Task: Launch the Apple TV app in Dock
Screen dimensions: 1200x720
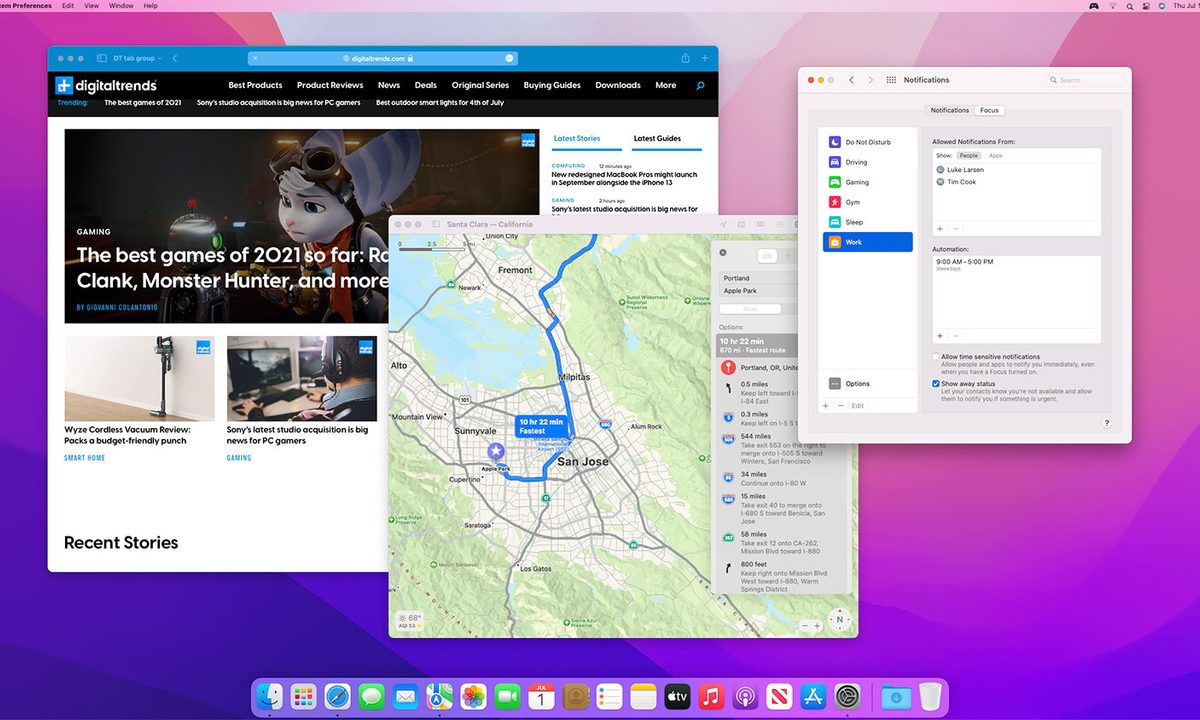Action: click(677, 696)
